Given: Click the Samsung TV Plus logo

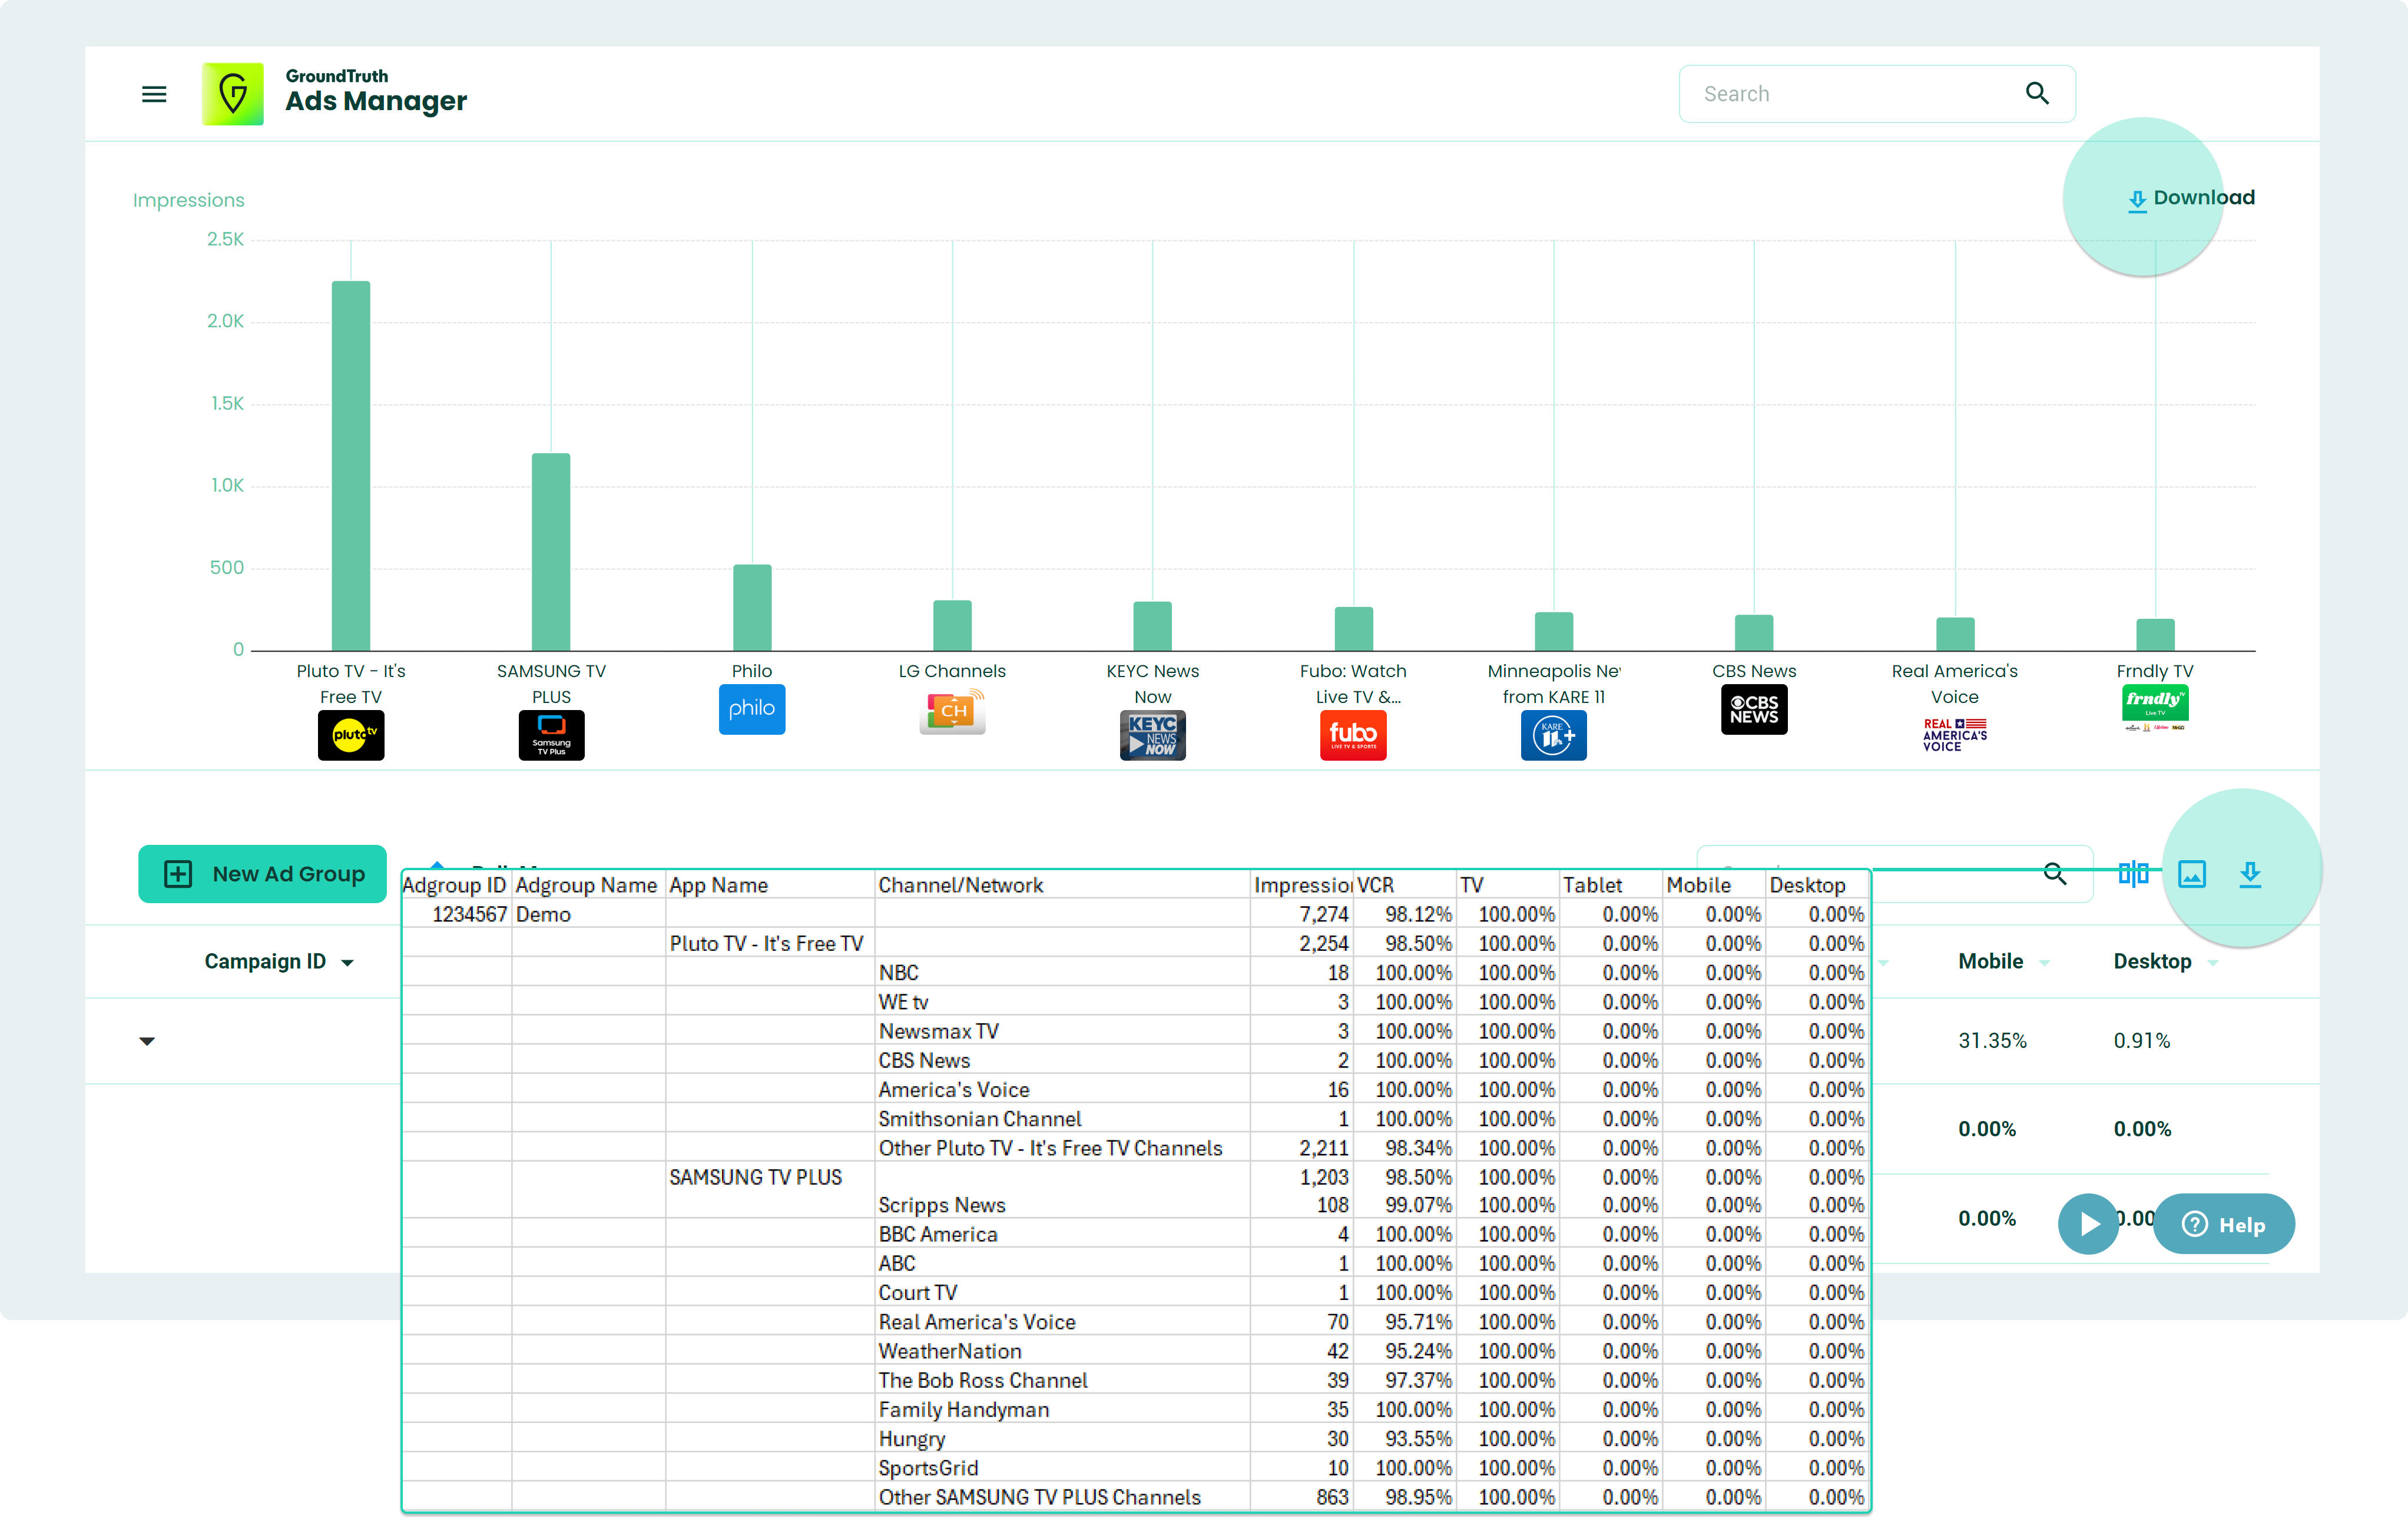Looking at the screenshot, I should pyautogui.click(x=552, y=735).
